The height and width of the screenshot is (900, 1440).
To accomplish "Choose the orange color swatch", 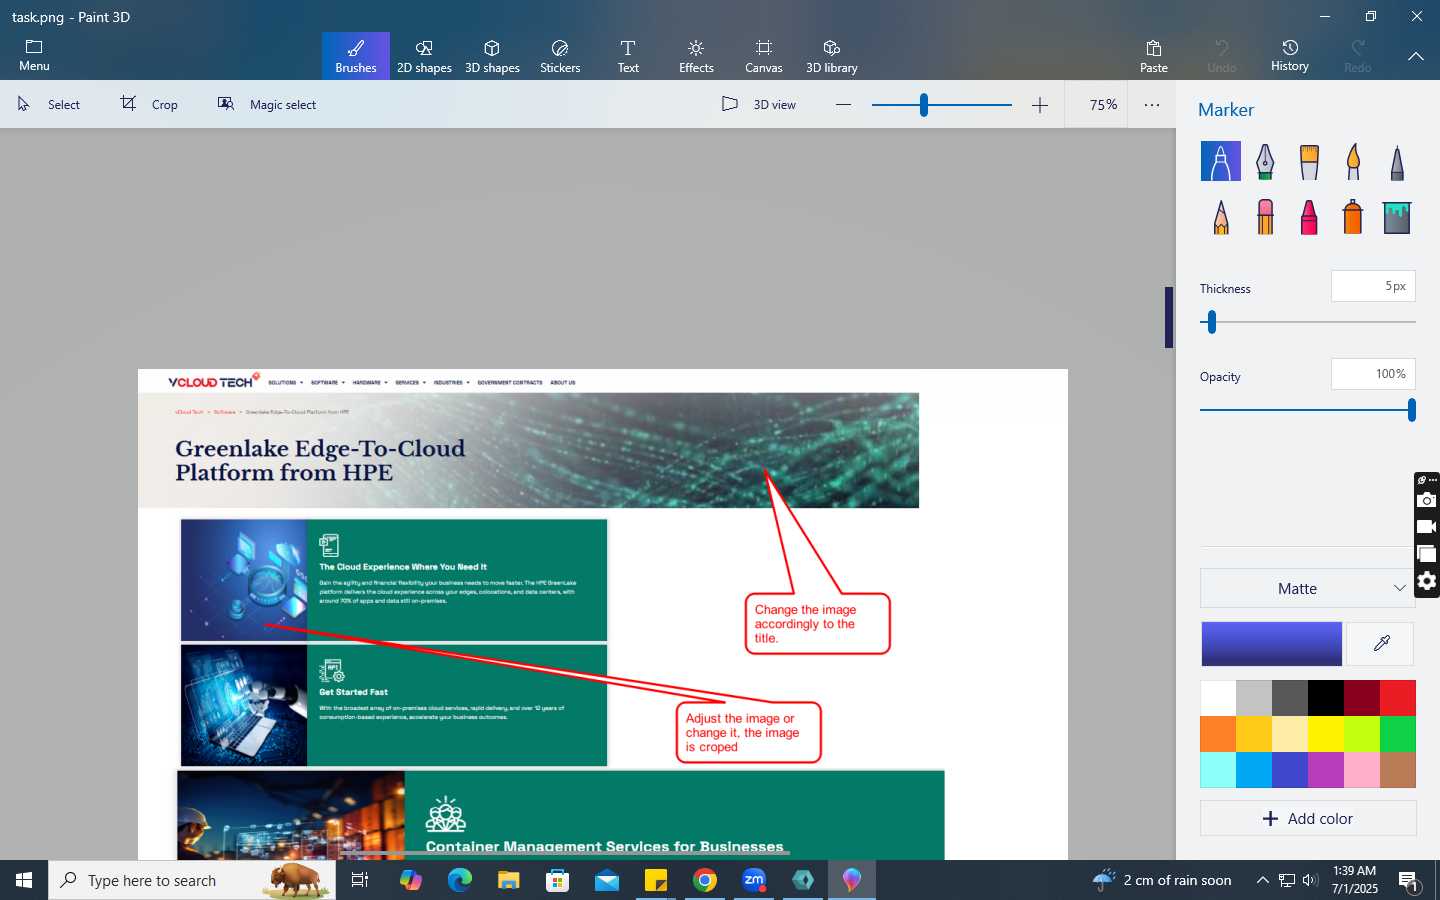I will (1218, 734).
